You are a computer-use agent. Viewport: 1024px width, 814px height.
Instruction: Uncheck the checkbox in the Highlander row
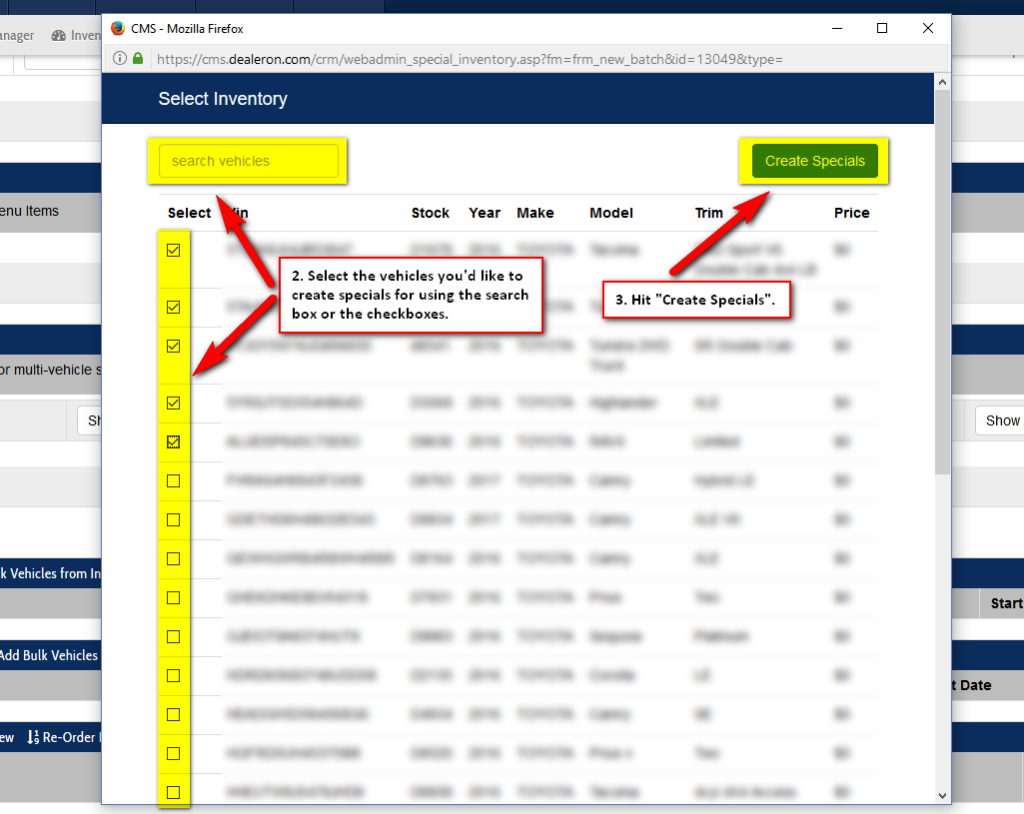tap(173, 402)
